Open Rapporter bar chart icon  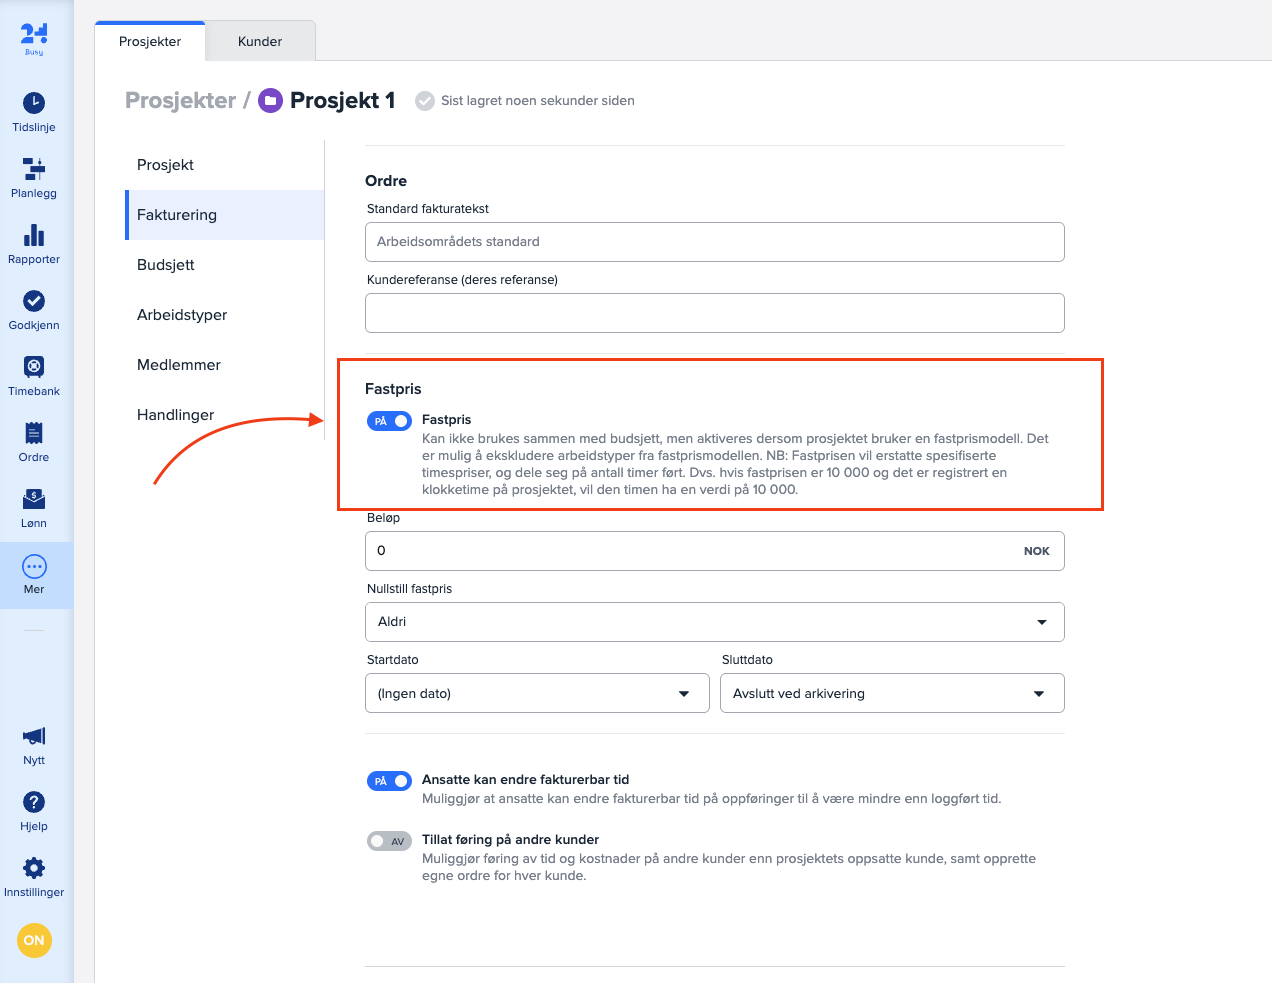[34, 235]
